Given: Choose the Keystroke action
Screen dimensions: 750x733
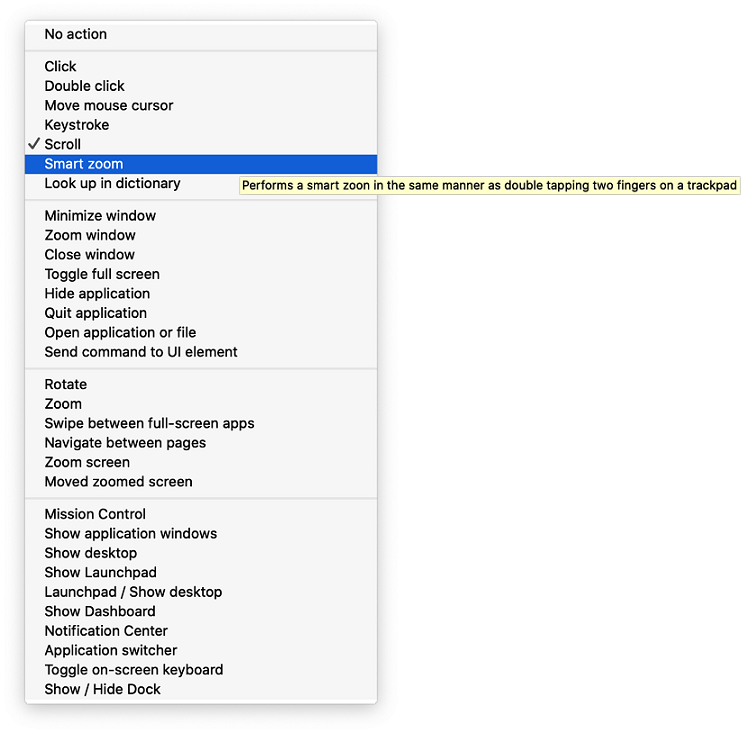Looking at the screenshot, I should (x=201, y=125).
